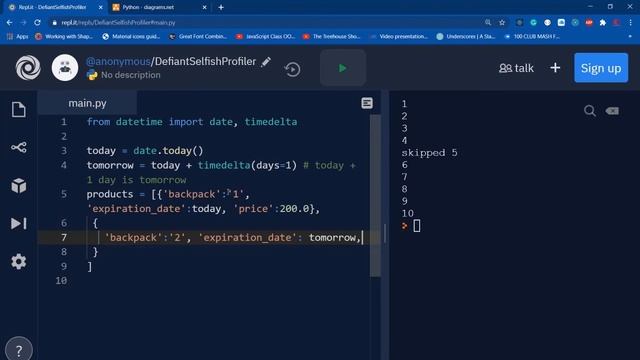Open the anonymous user avatar
The width and height of the screenshot is (640, 360).
click(x=65, y=68)
